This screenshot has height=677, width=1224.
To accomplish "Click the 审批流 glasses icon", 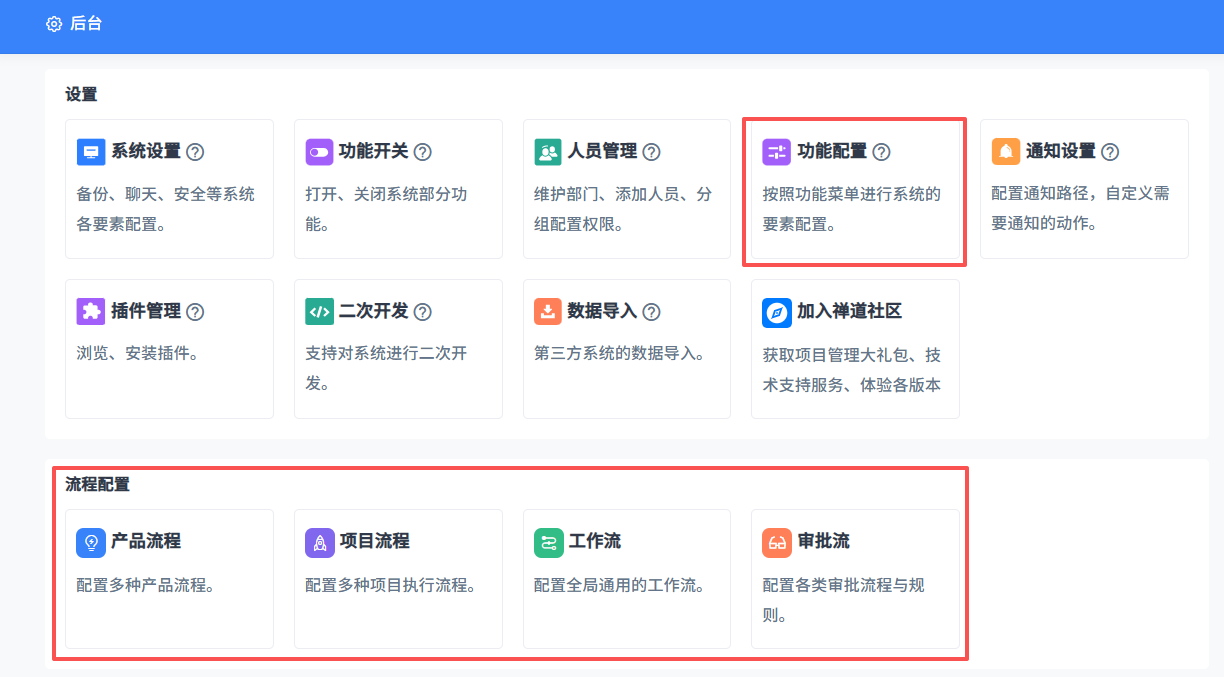I will click(777, 542).
